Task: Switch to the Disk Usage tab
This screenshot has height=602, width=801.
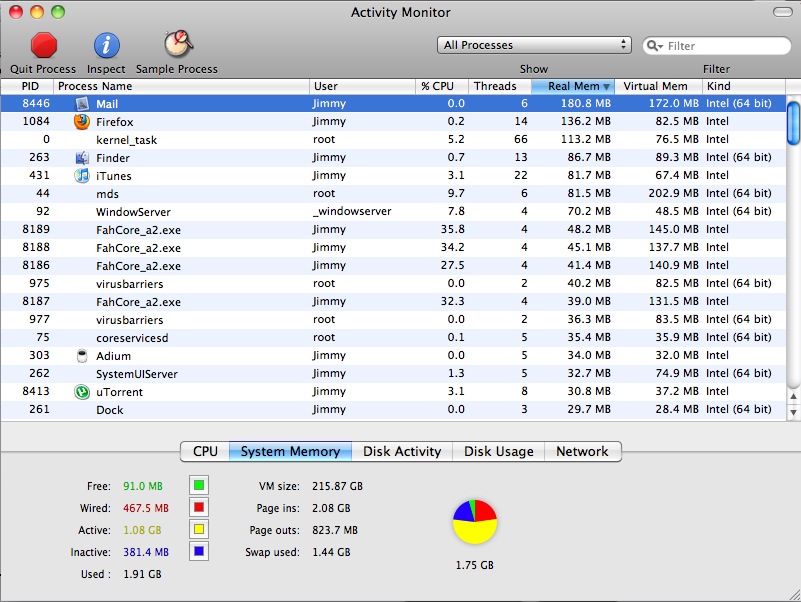Action: point(499,451)
